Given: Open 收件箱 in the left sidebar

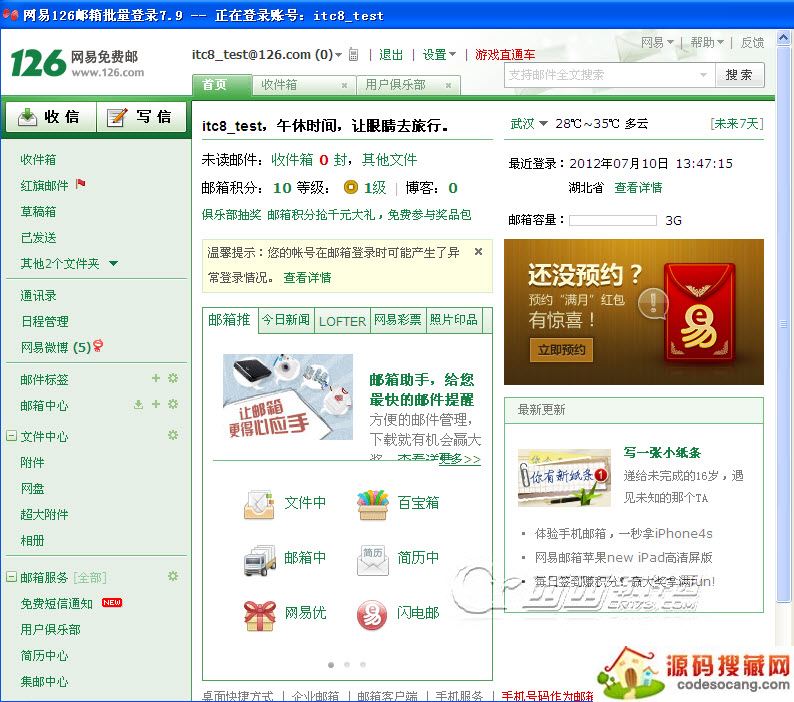Looking at the screenshot, I should [x=38, y=160].
